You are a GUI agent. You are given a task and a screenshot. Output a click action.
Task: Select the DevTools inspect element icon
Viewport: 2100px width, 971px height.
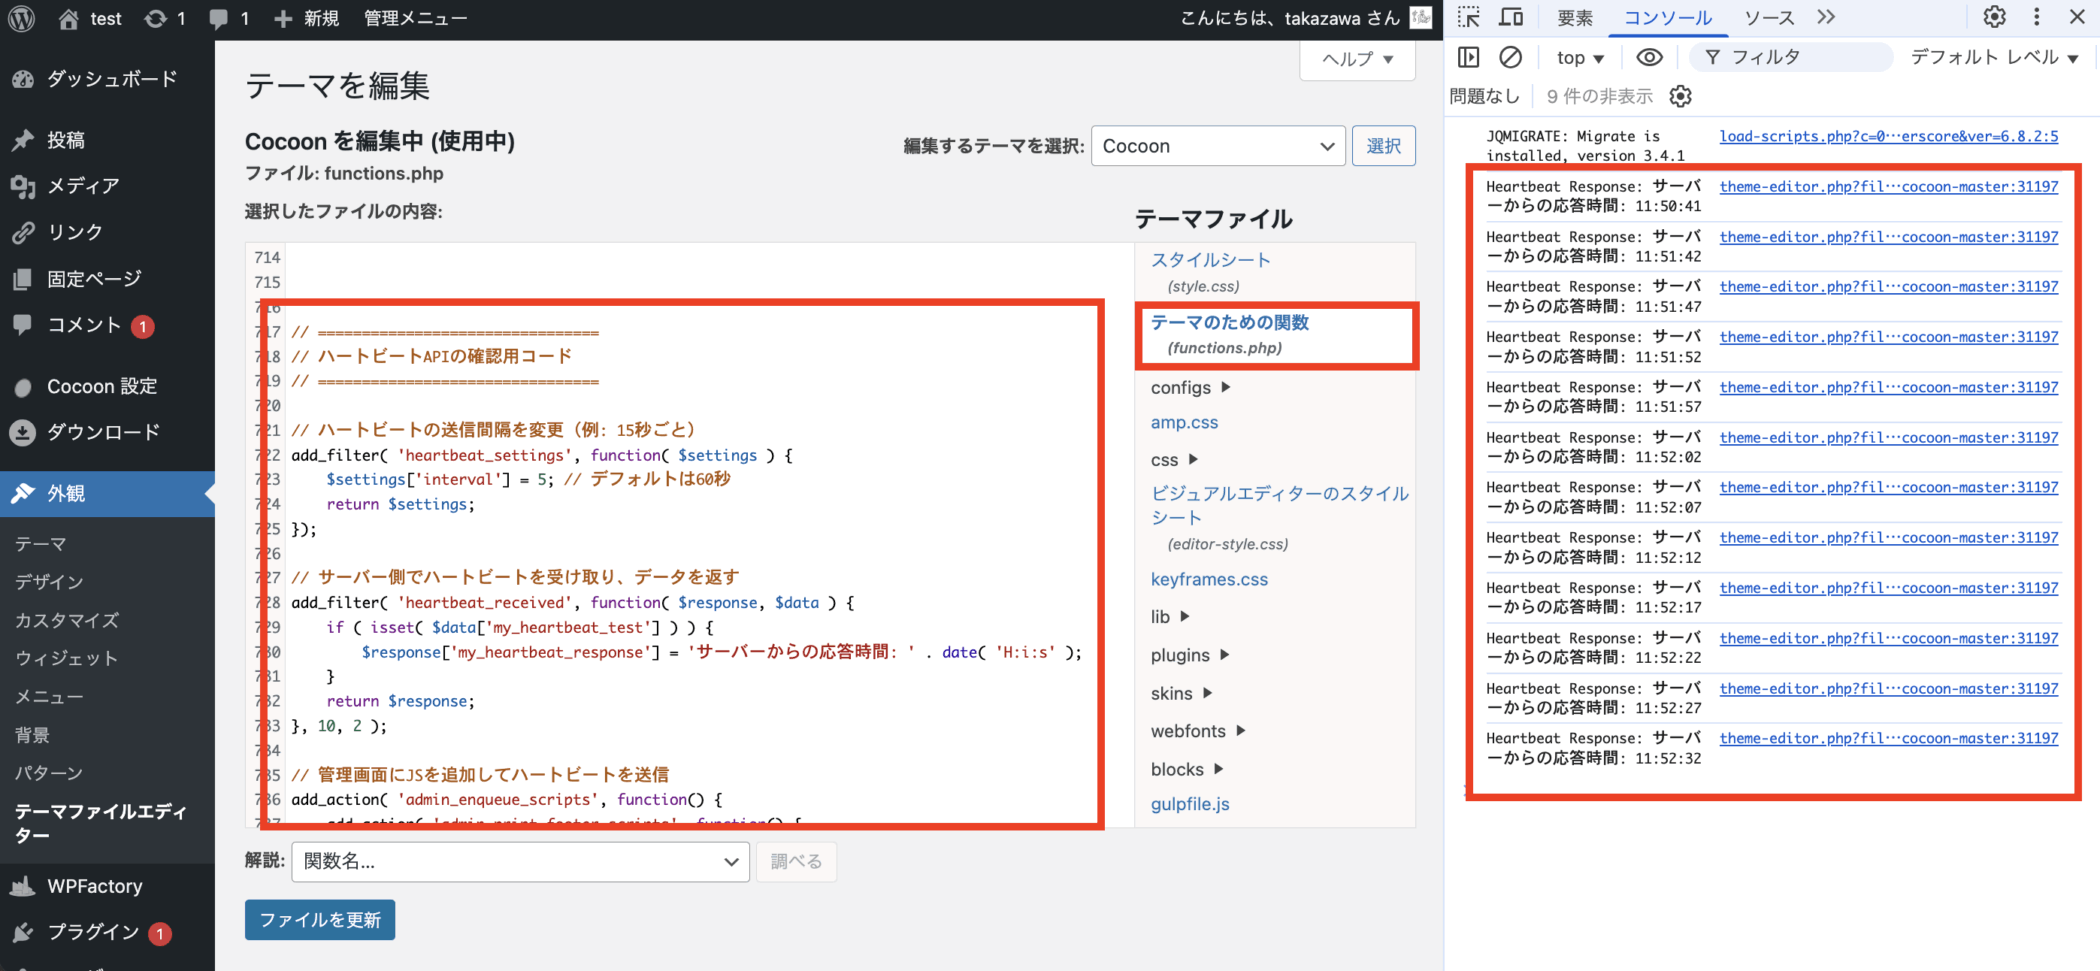[1469, 17]
